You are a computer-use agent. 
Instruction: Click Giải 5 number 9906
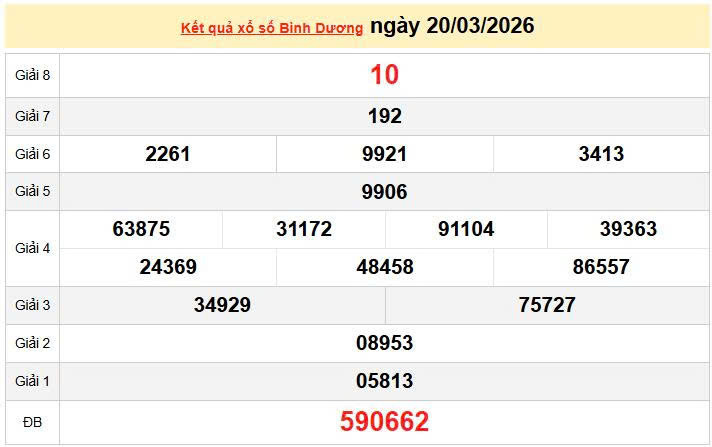click(x=385, y=192)
